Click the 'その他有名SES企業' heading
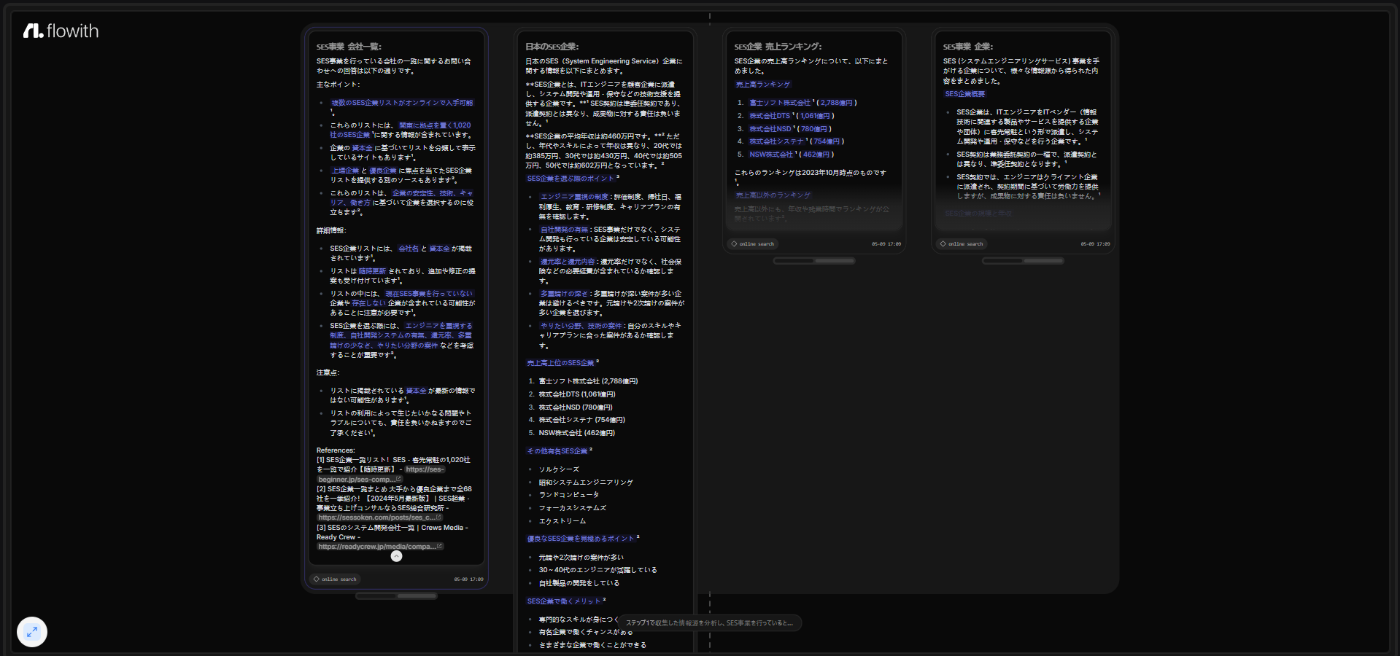The width and height of the screenshot is (1400, 656). point(557,451)
